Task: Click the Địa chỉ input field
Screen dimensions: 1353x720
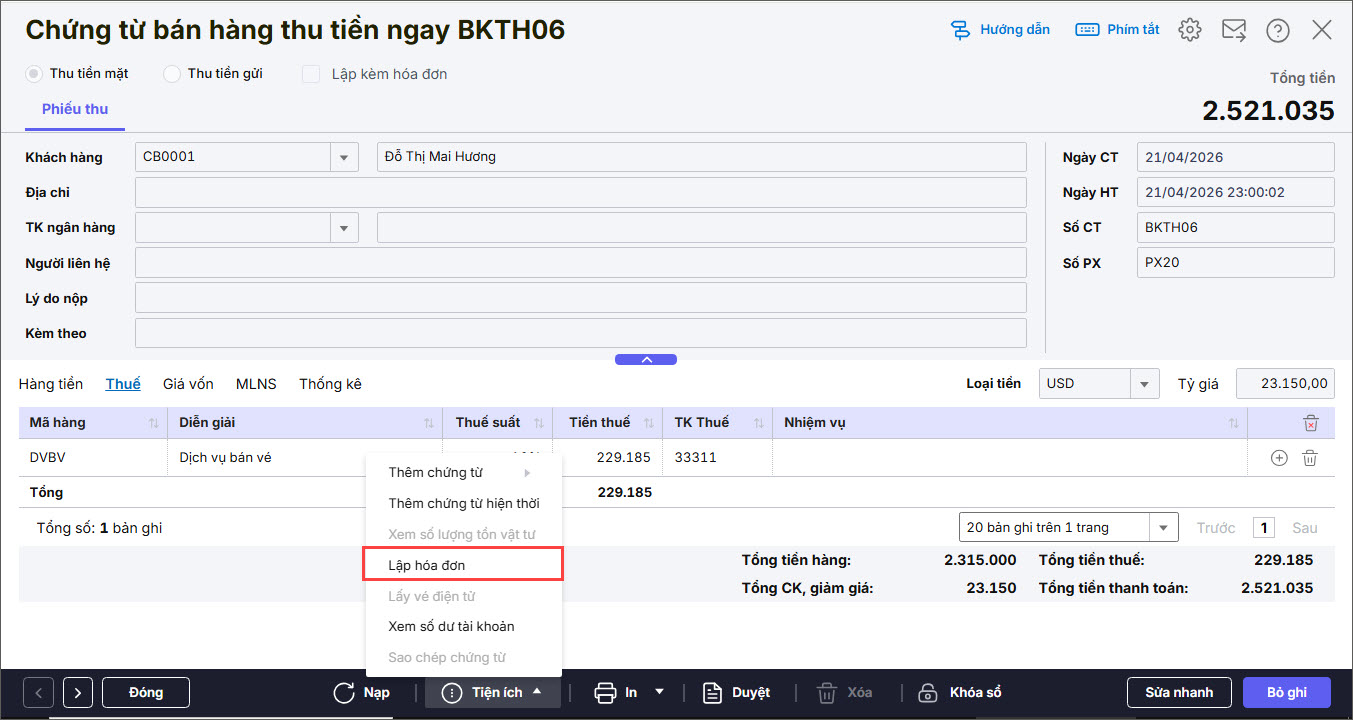Action: point(580,192)
